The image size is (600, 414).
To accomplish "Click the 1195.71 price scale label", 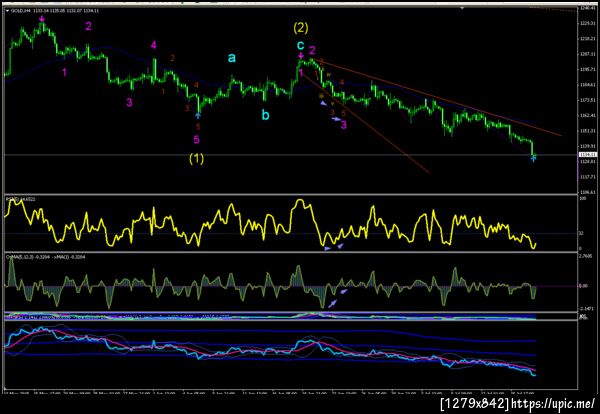I will 587,70.
